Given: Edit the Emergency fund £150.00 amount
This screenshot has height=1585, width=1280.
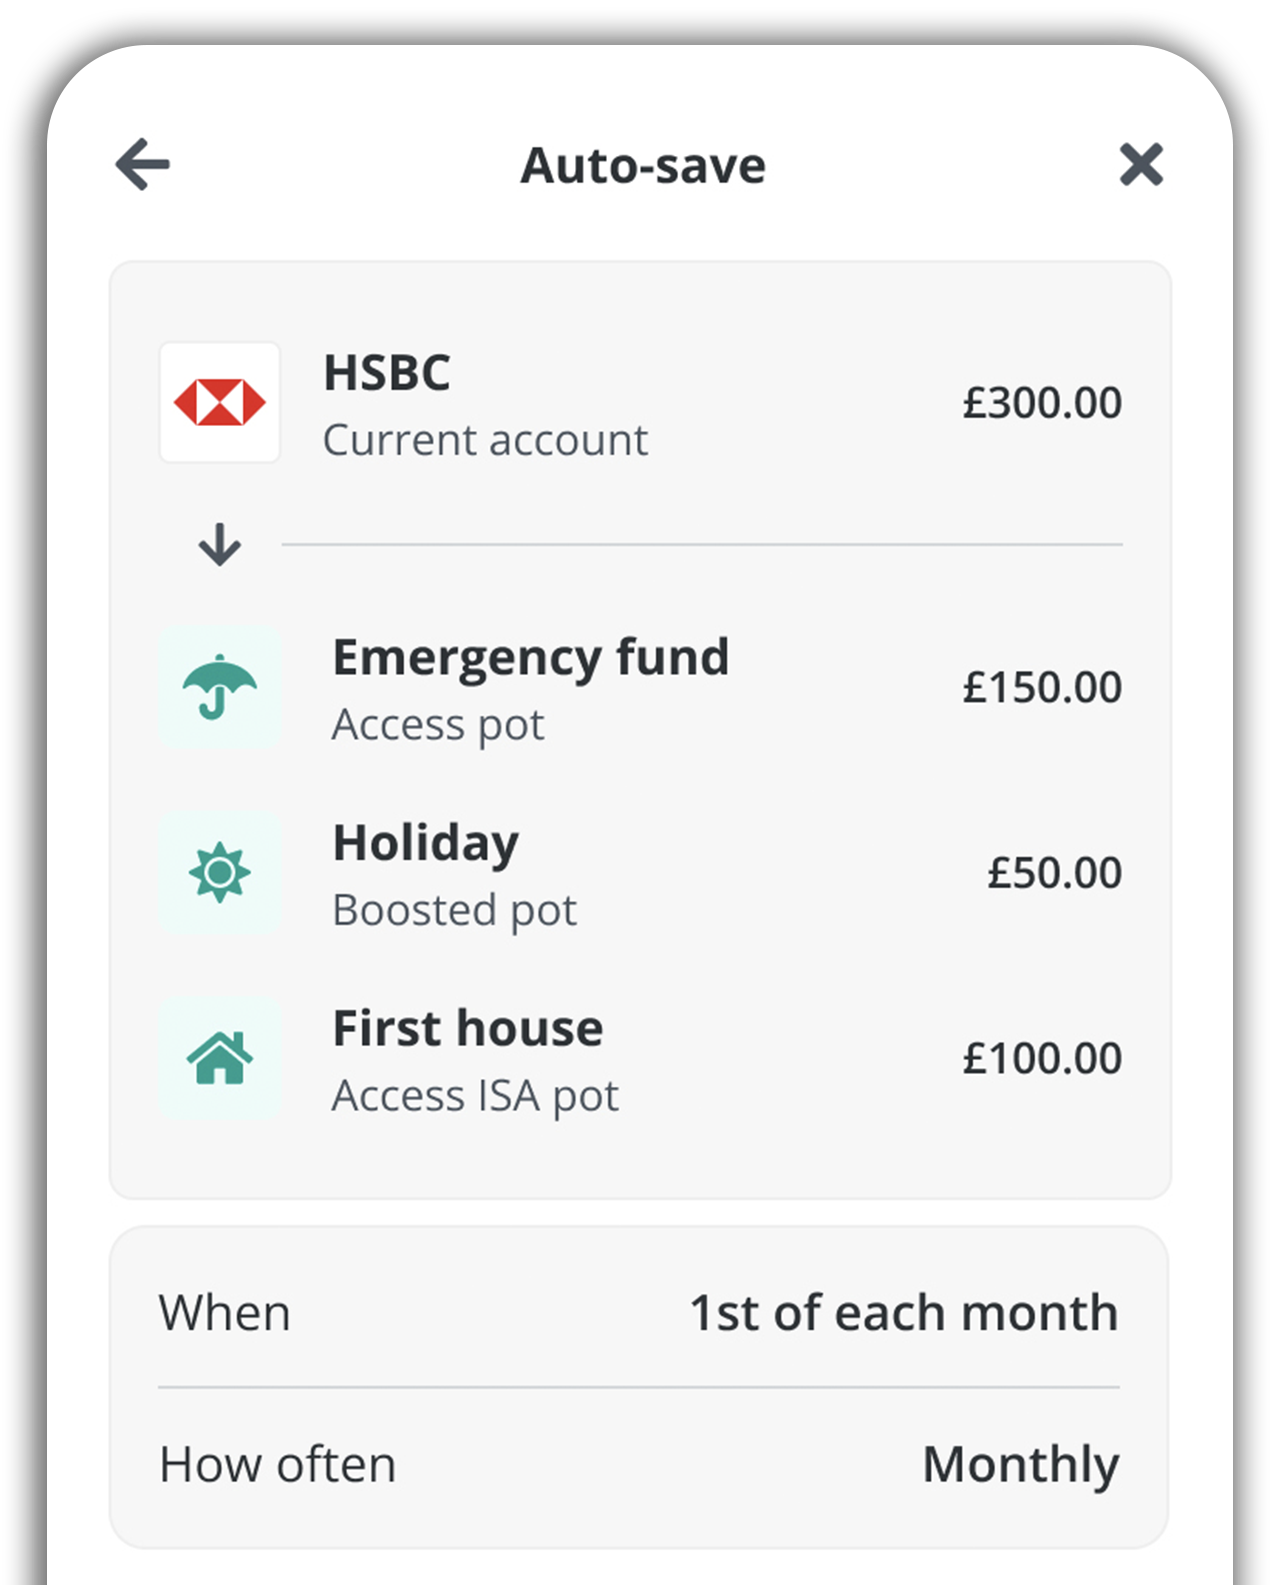Looking at the screenshot, I should pyautogui.click(x=1042, y=688).
